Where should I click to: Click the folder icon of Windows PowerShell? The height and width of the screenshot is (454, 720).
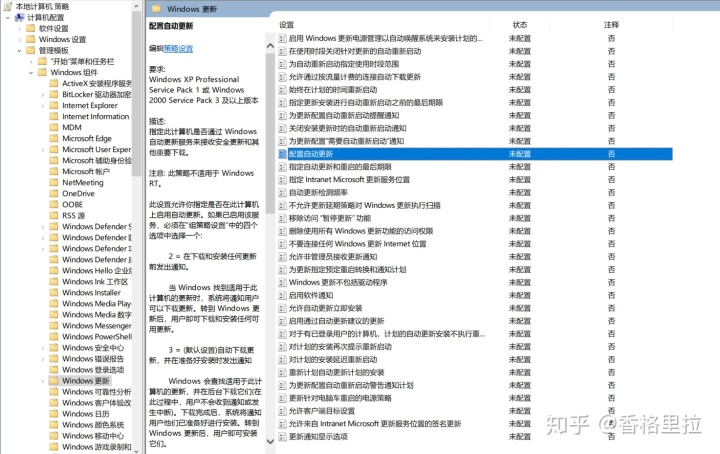pos(54,337)
